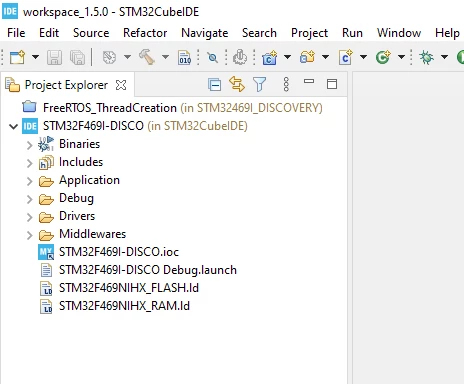Open the Source menu
This screenshot has height=384, width=464.
tap(91, 33)
